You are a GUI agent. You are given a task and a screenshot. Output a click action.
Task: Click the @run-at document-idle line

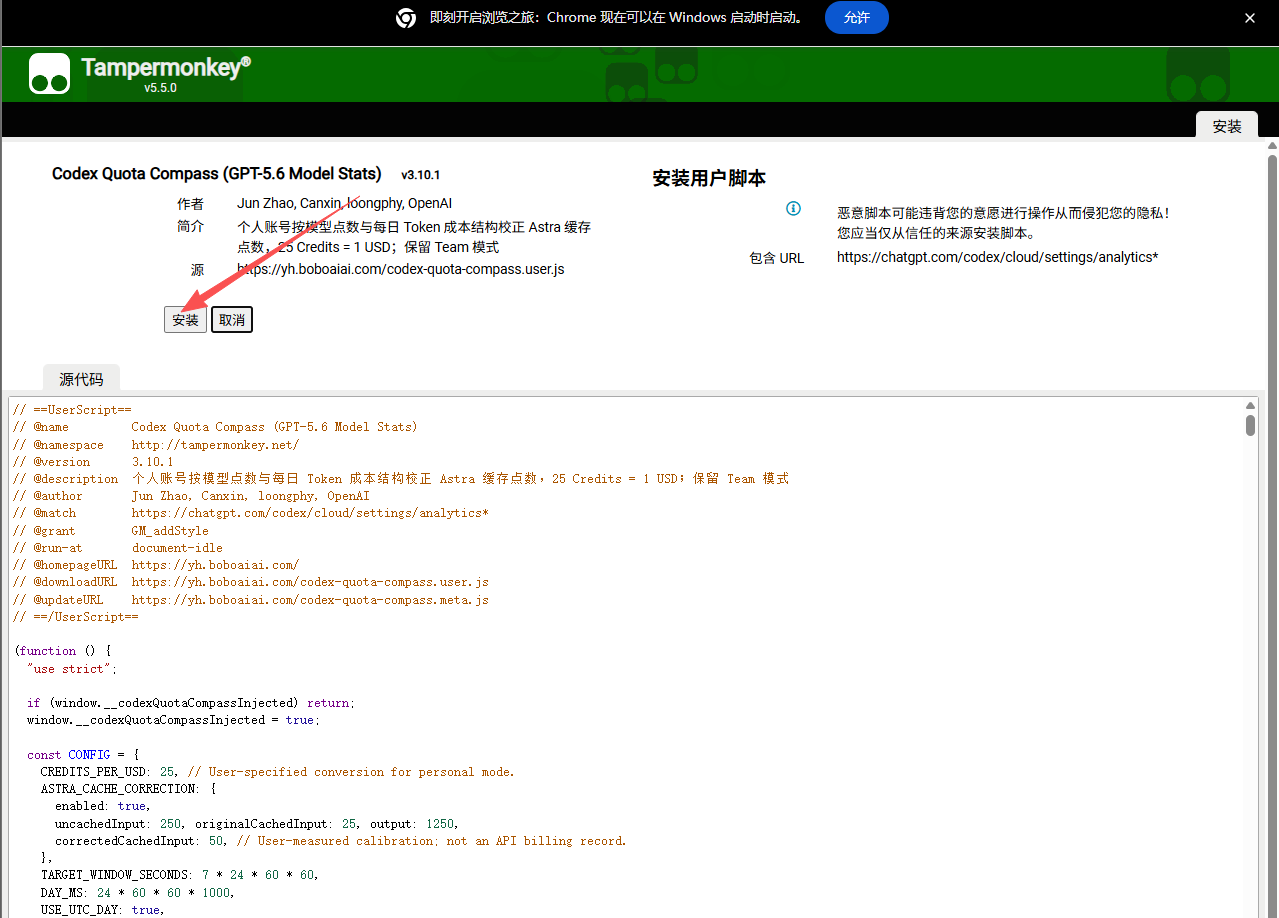coord(118,548)
